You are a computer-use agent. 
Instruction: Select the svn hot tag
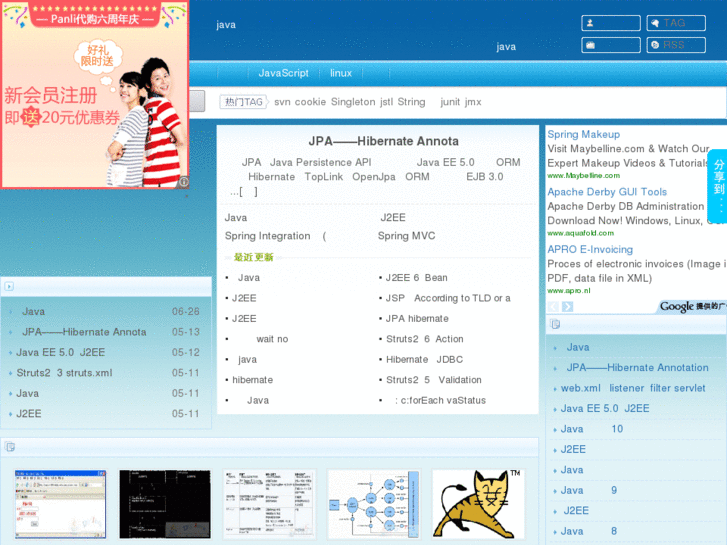coord(282,102)
